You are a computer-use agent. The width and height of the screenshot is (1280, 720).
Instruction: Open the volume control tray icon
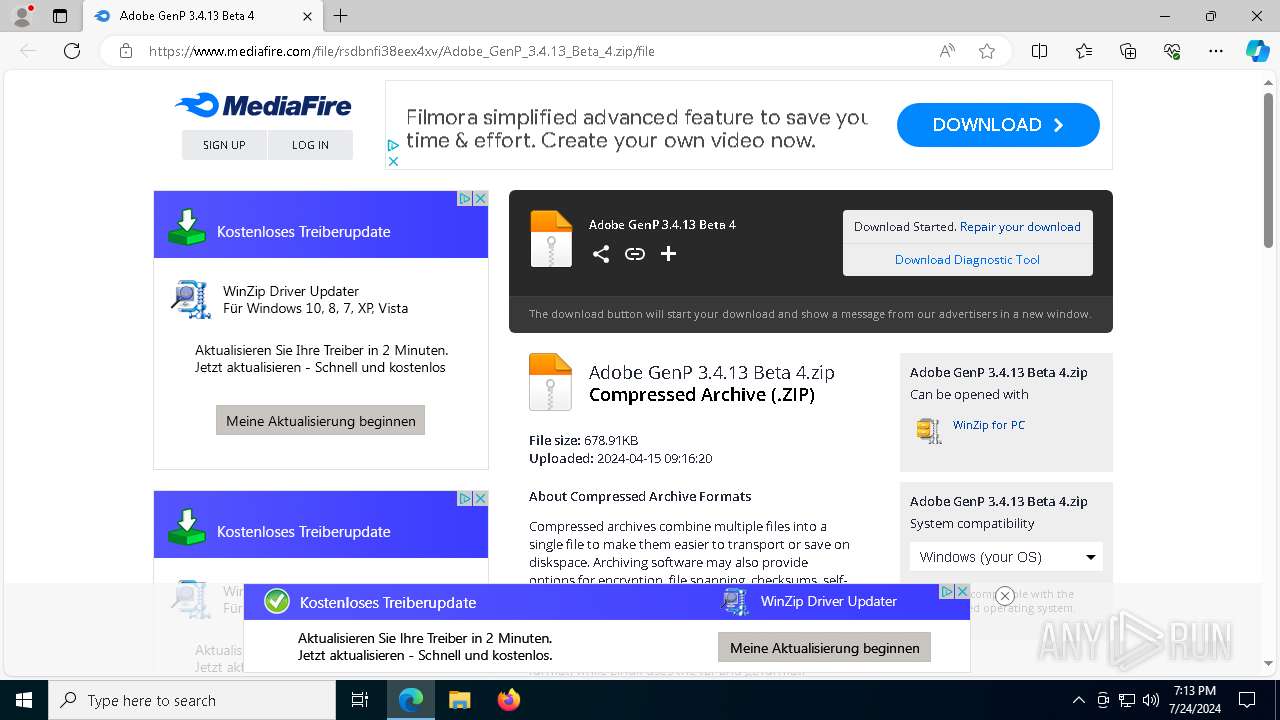1150,700
